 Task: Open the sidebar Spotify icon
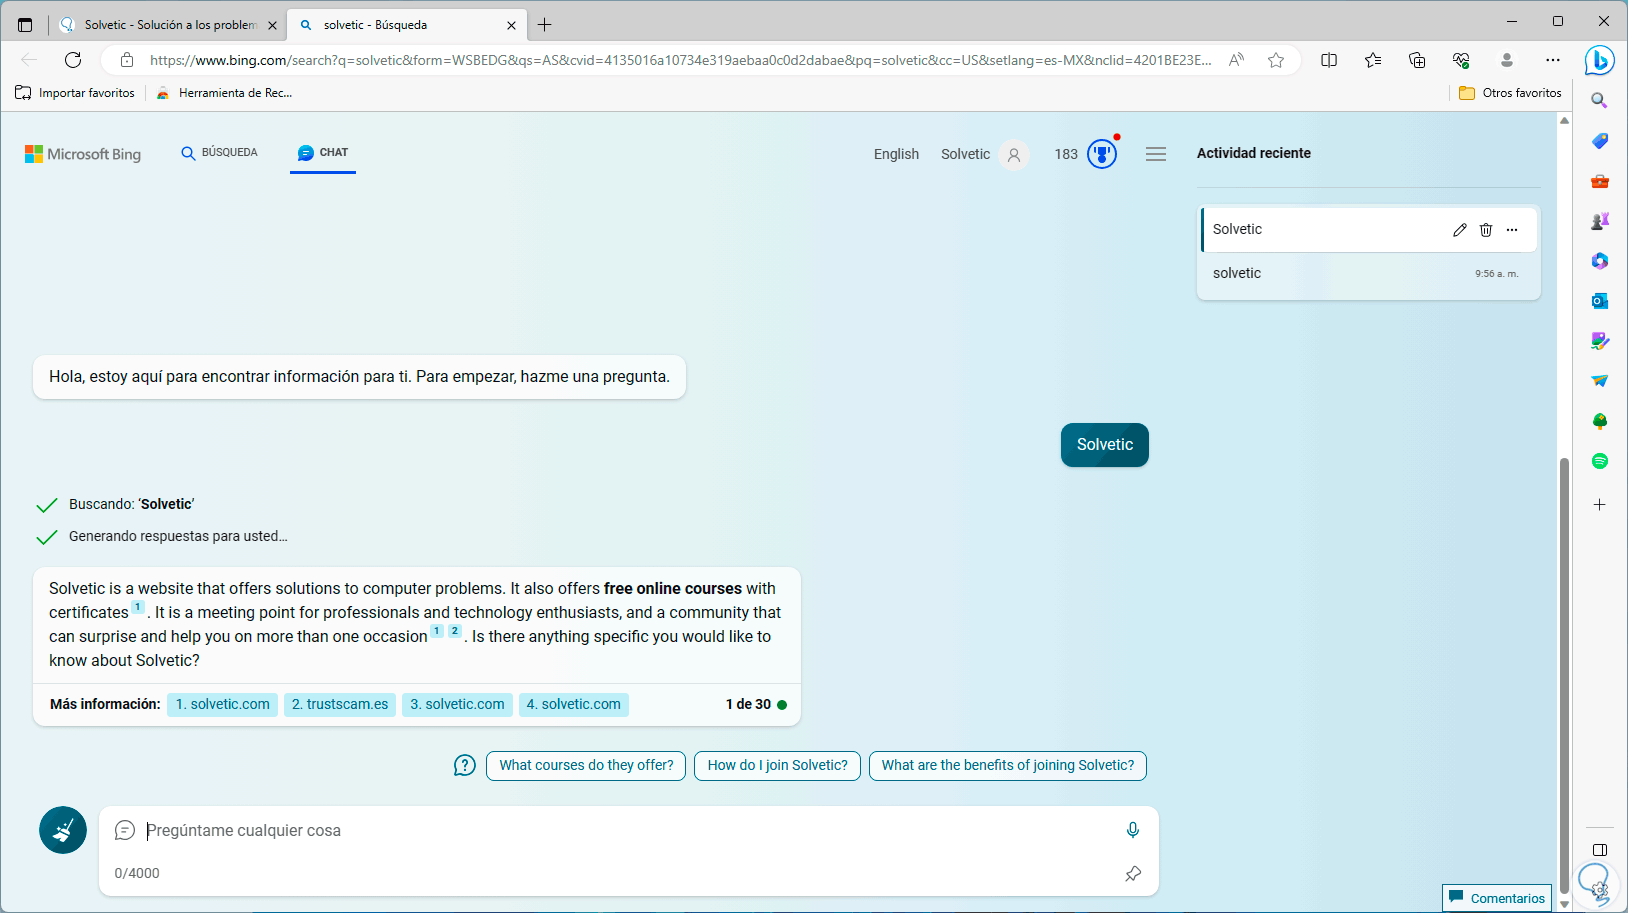tap(1600, 461)
